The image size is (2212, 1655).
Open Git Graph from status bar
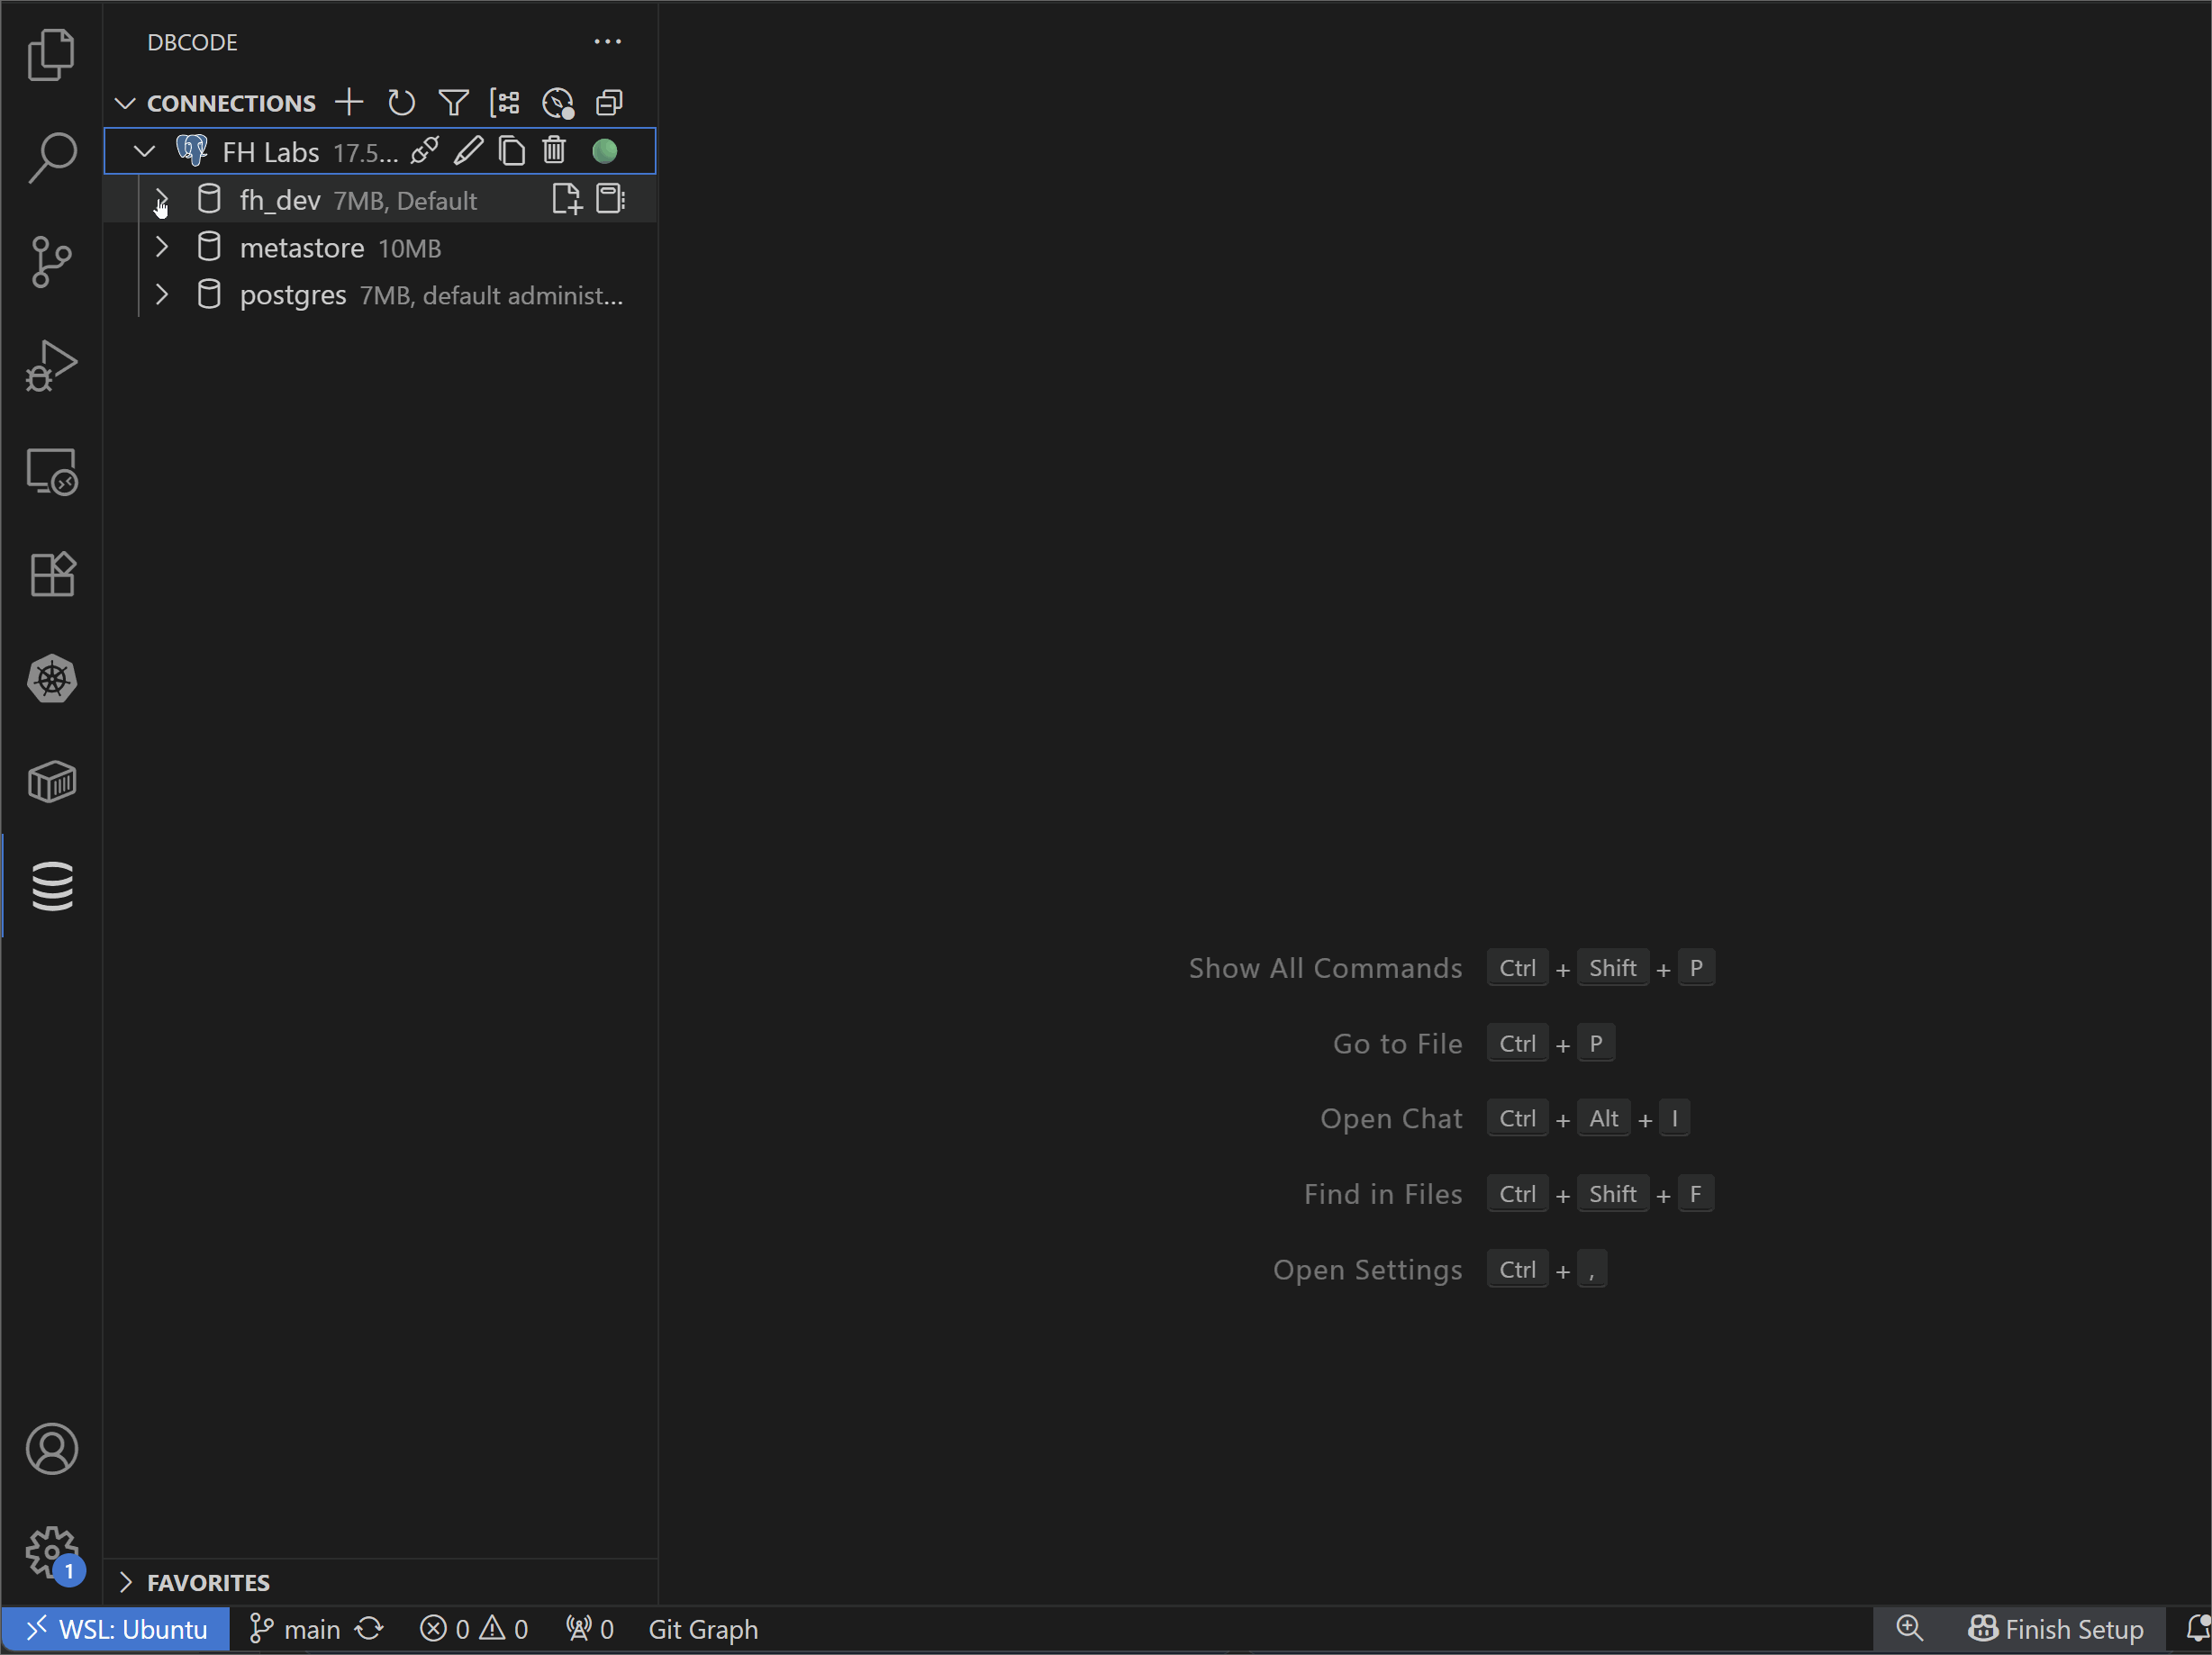pos(703,1629)
